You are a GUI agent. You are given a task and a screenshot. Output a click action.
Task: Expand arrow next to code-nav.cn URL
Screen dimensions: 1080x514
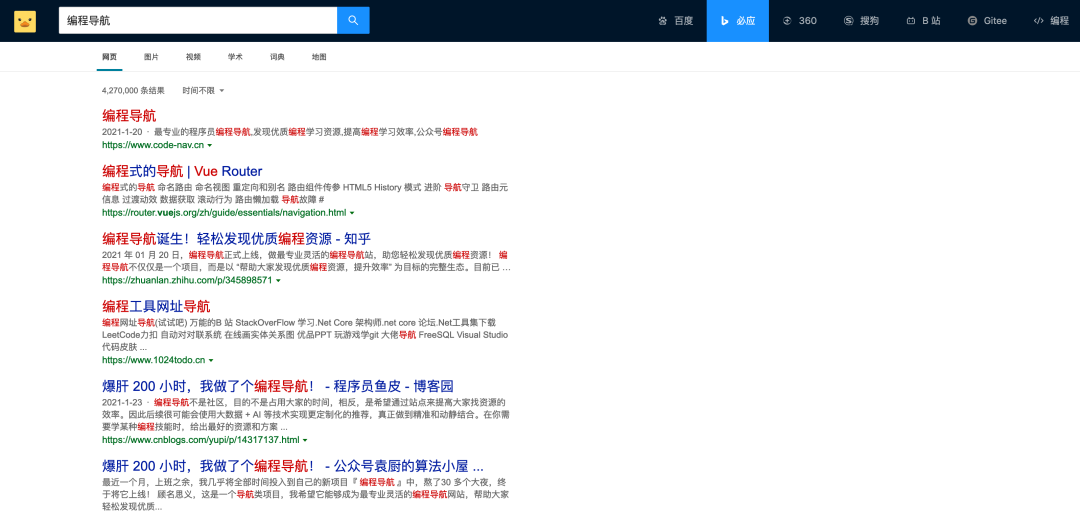[210, 146]
